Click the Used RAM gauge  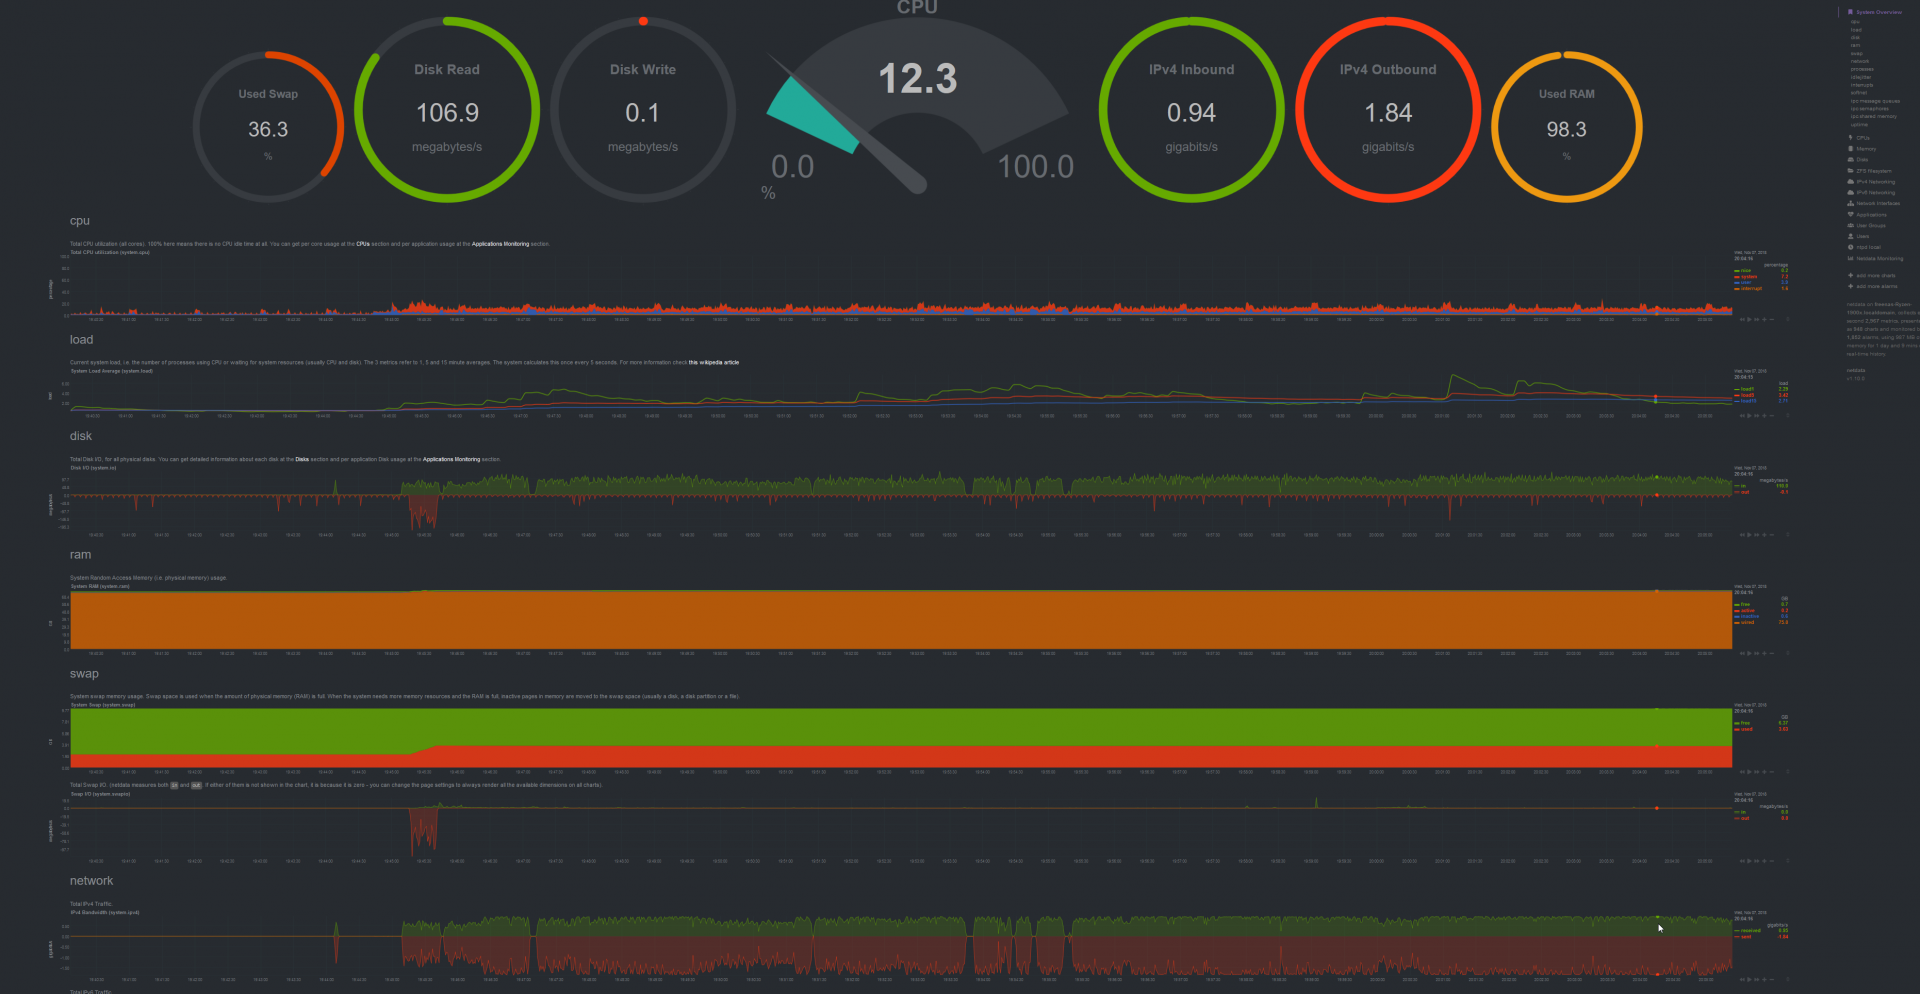point(1566,127)
